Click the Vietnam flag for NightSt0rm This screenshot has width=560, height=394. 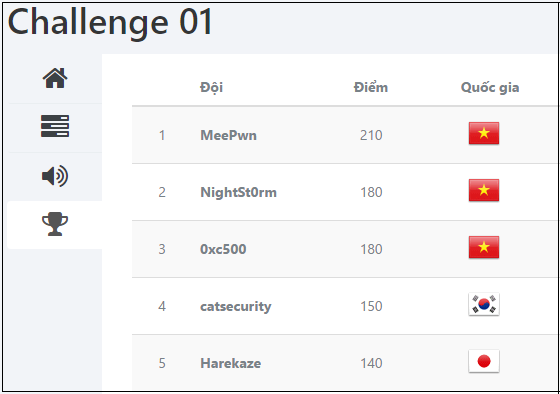pos(484,190)
